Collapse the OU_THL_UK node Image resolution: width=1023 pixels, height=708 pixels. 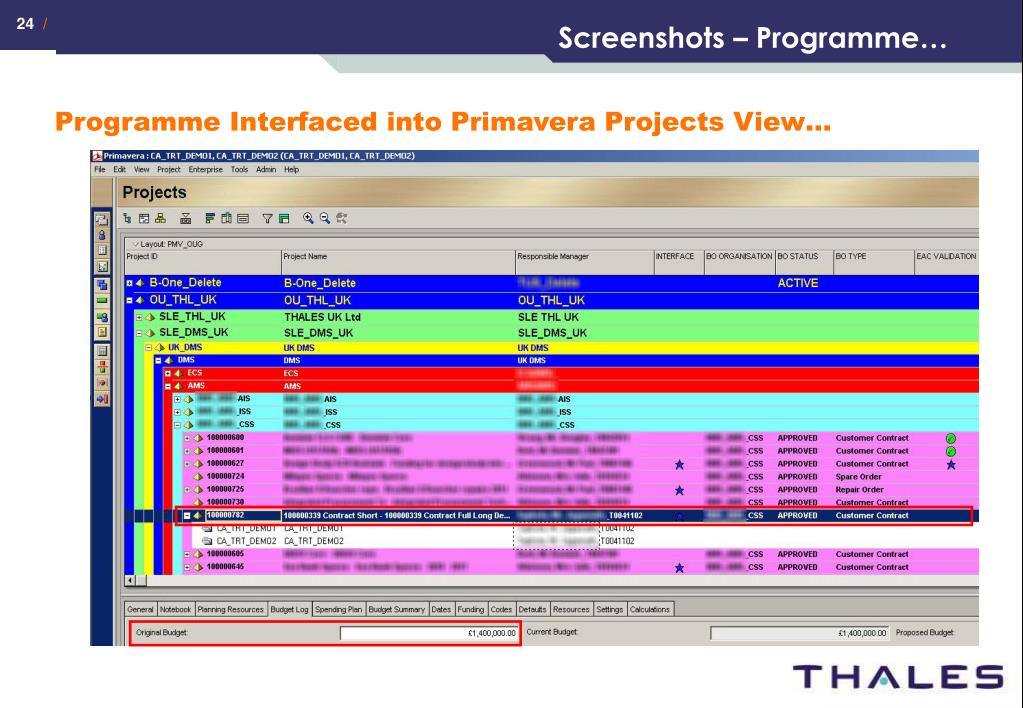coord(129,301)
